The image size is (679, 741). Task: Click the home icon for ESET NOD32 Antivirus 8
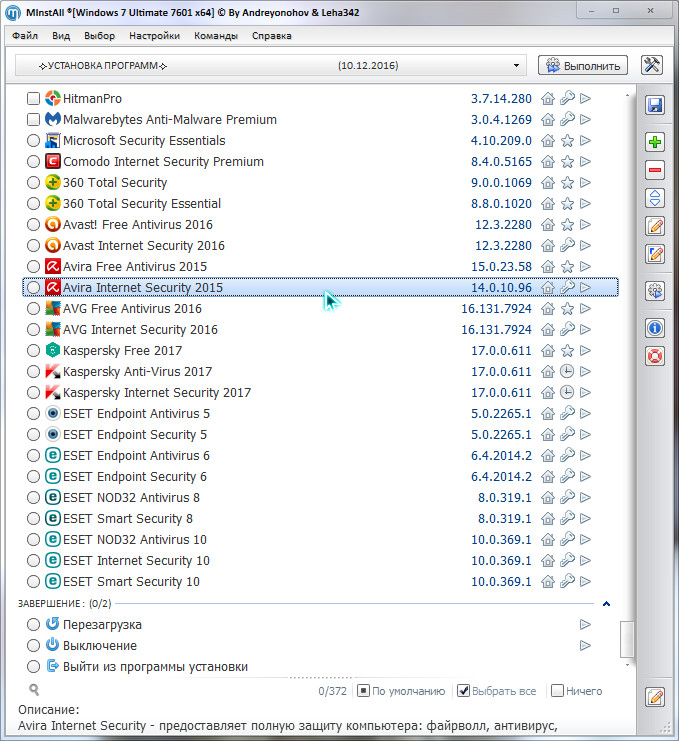(x=548, y=497)
